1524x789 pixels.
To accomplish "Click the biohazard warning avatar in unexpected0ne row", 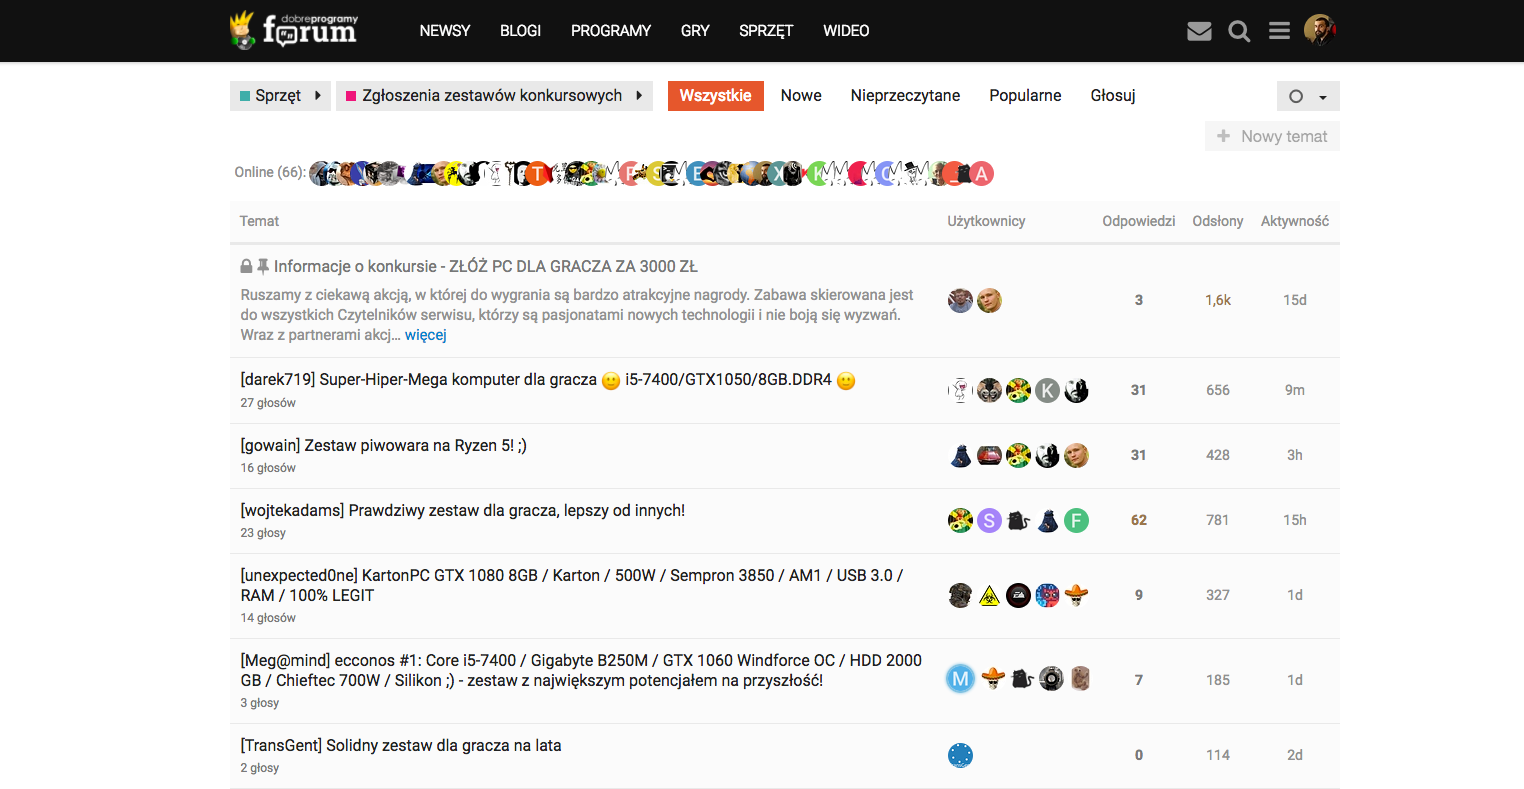I will click(989, 595).
